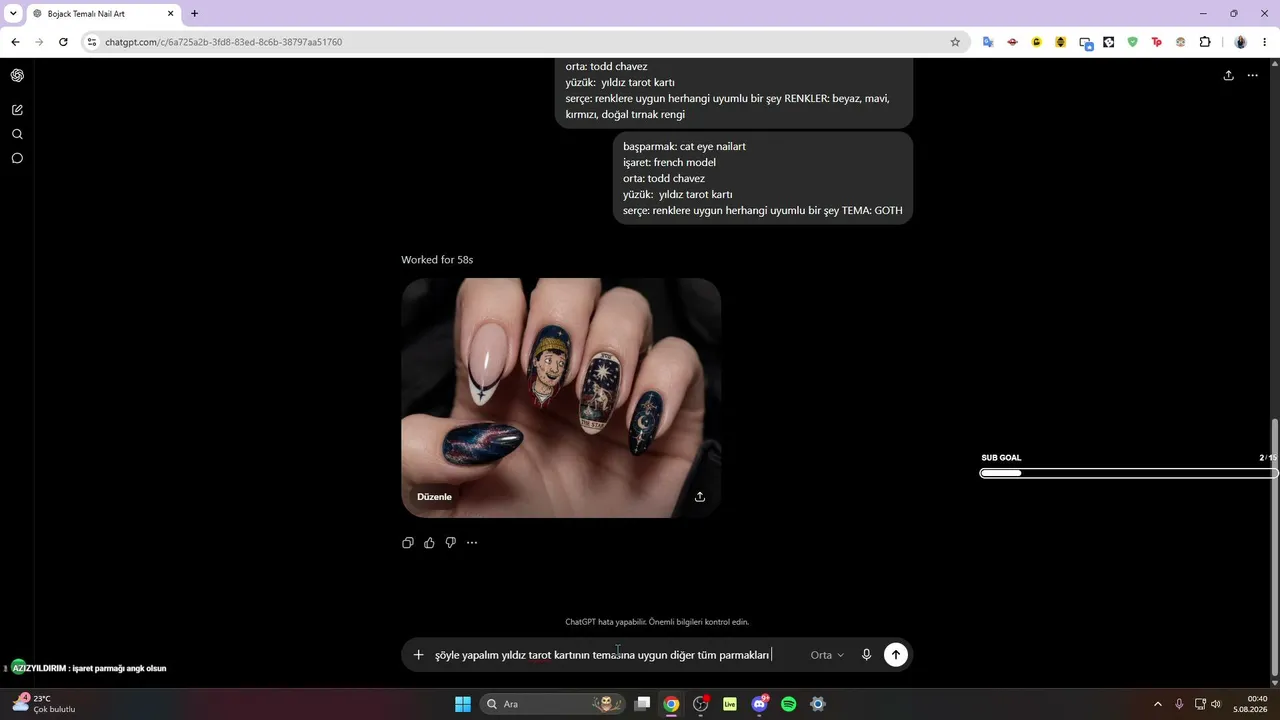Viewport: 1280px width, 720px height.
Task: Open the clock and date panel
Action: click(x=1250, y=704)
